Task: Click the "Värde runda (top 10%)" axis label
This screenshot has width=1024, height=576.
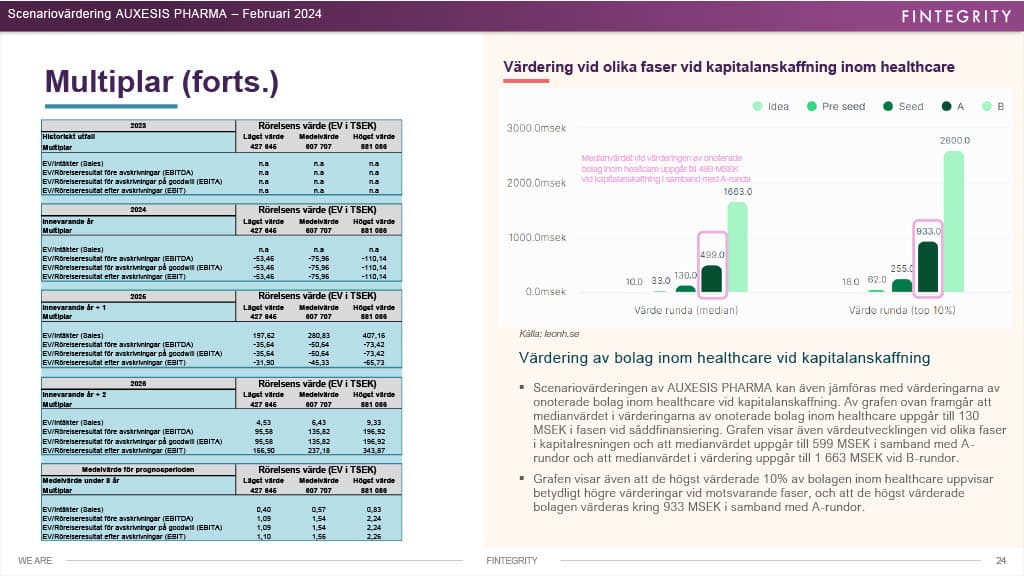Action: click(x=902, y=310)
